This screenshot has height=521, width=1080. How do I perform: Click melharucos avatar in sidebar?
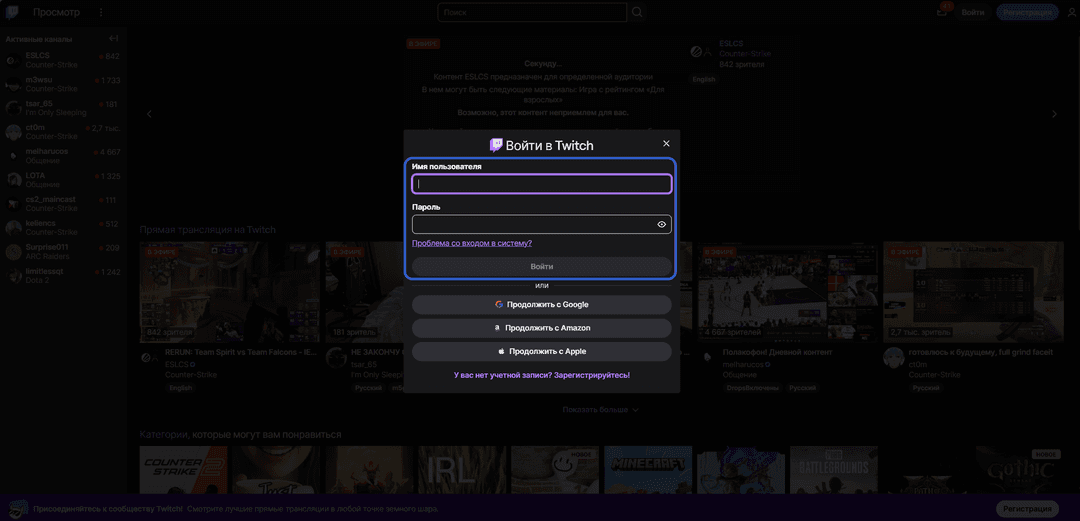click(12, 156)
